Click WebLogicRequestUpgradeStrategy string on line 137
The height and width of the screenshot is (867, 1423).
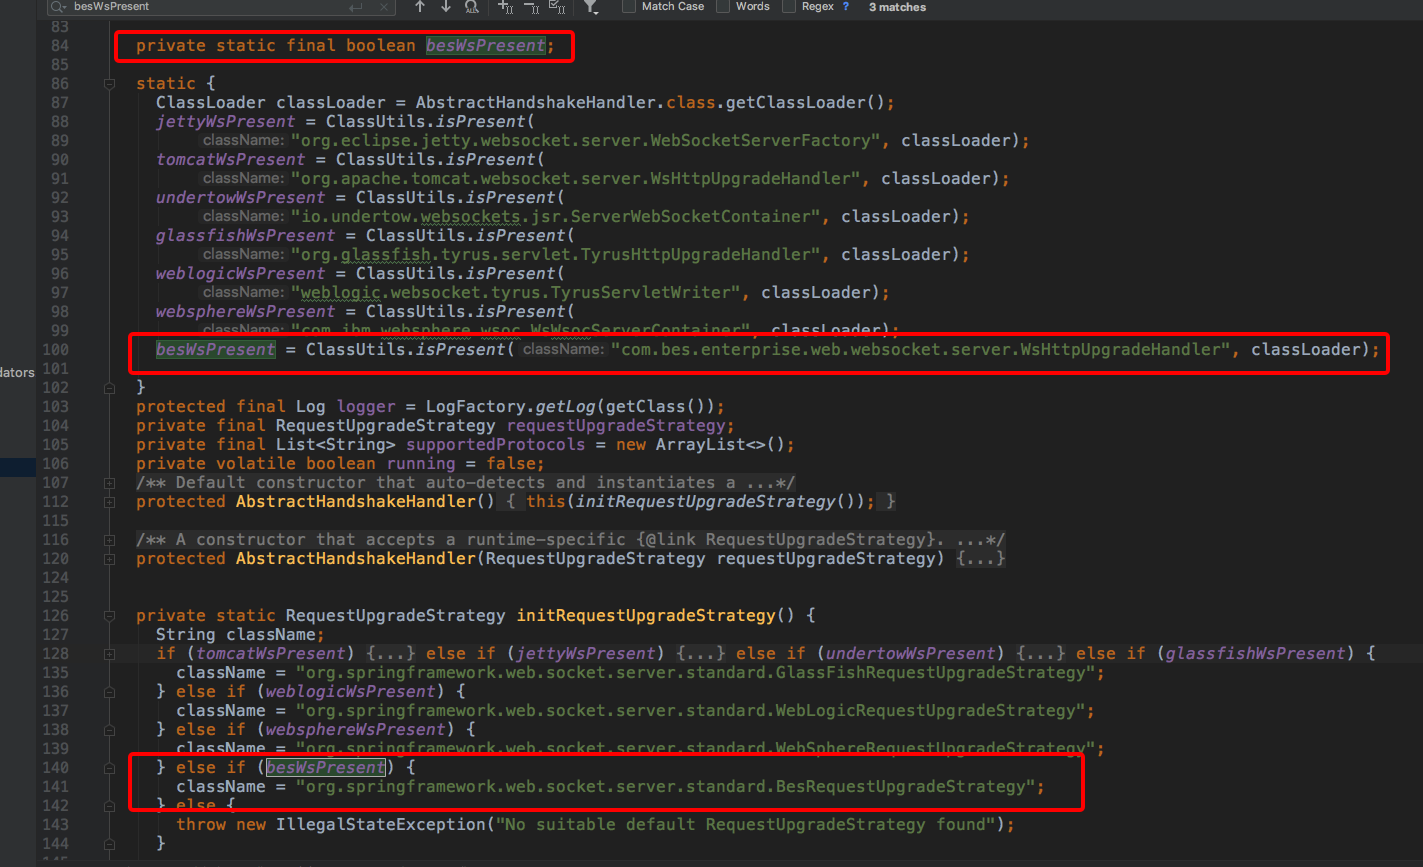tap(691, 710)
